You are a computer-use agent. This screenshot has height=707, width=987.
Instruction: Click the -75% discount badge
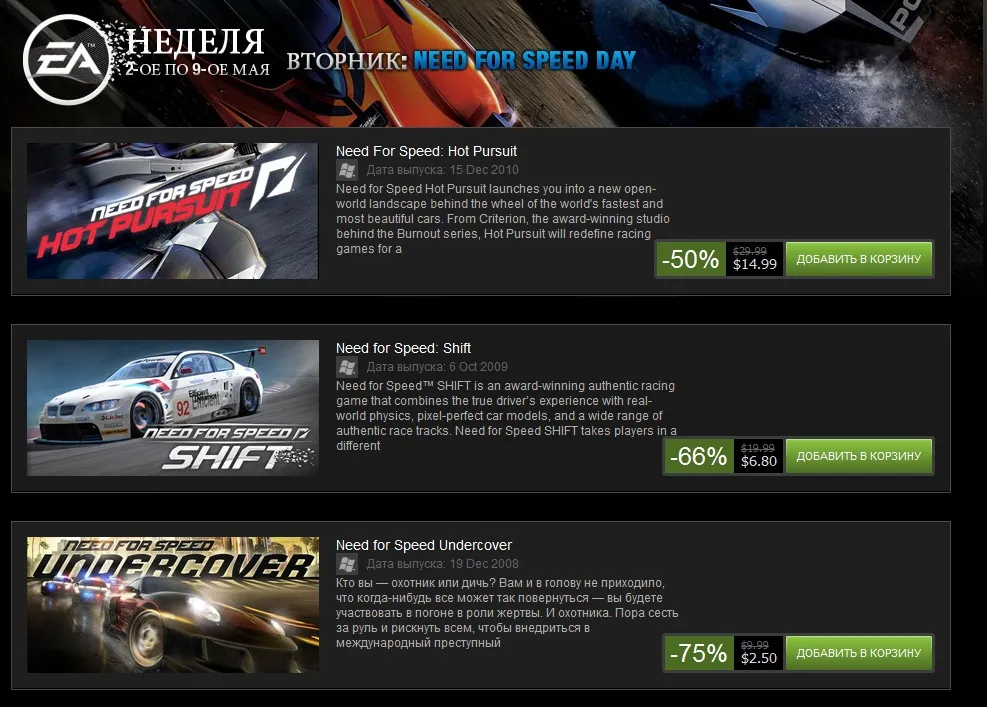point(699,653)
